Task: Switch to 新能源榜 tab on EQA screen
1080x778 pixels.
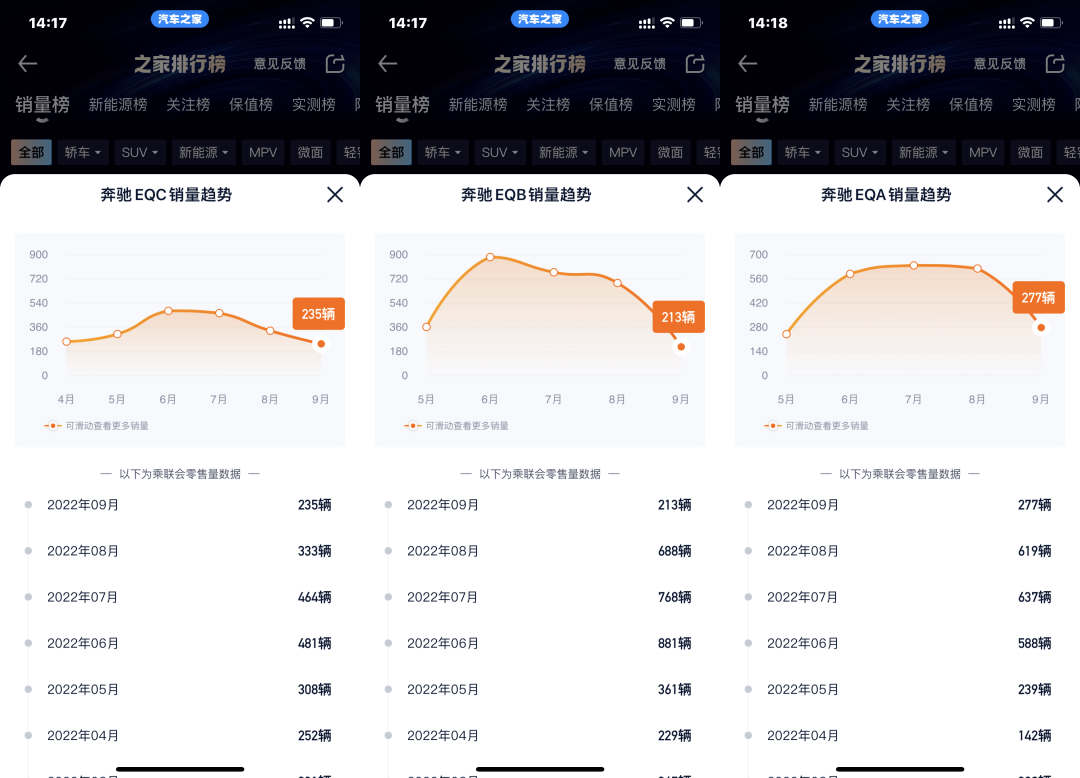Action: 838,105
